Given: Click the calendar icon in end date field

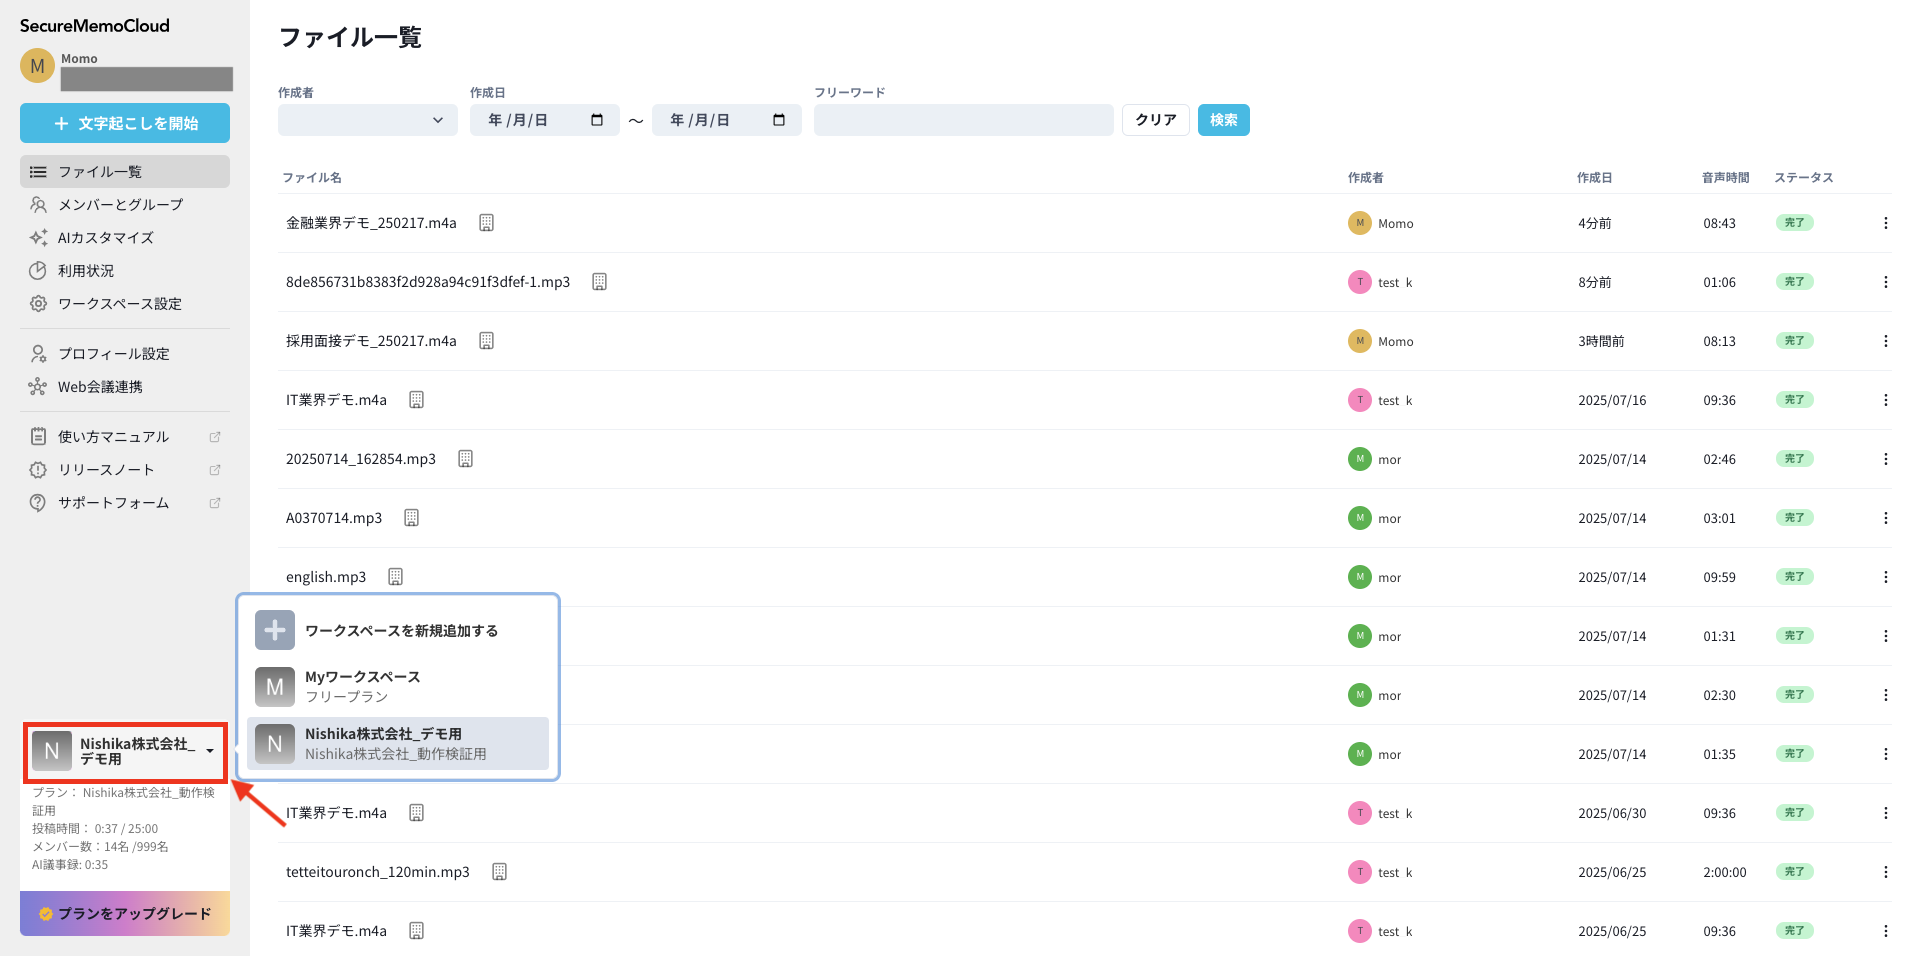Looking at the screenshot, I should [x=779, y=120].
